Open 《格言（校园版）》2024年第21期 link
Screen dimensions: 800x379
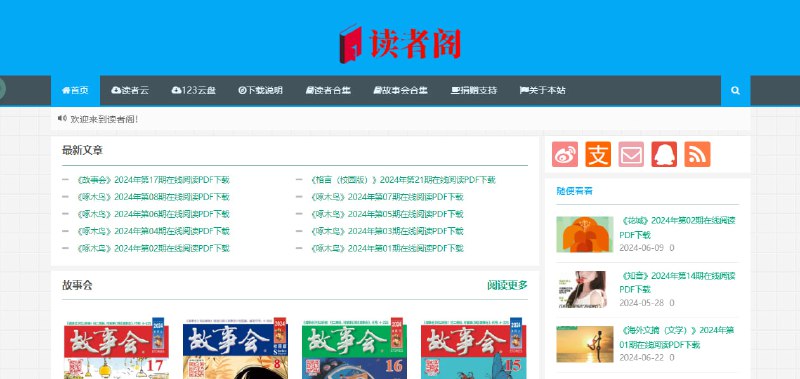point(403,180)
